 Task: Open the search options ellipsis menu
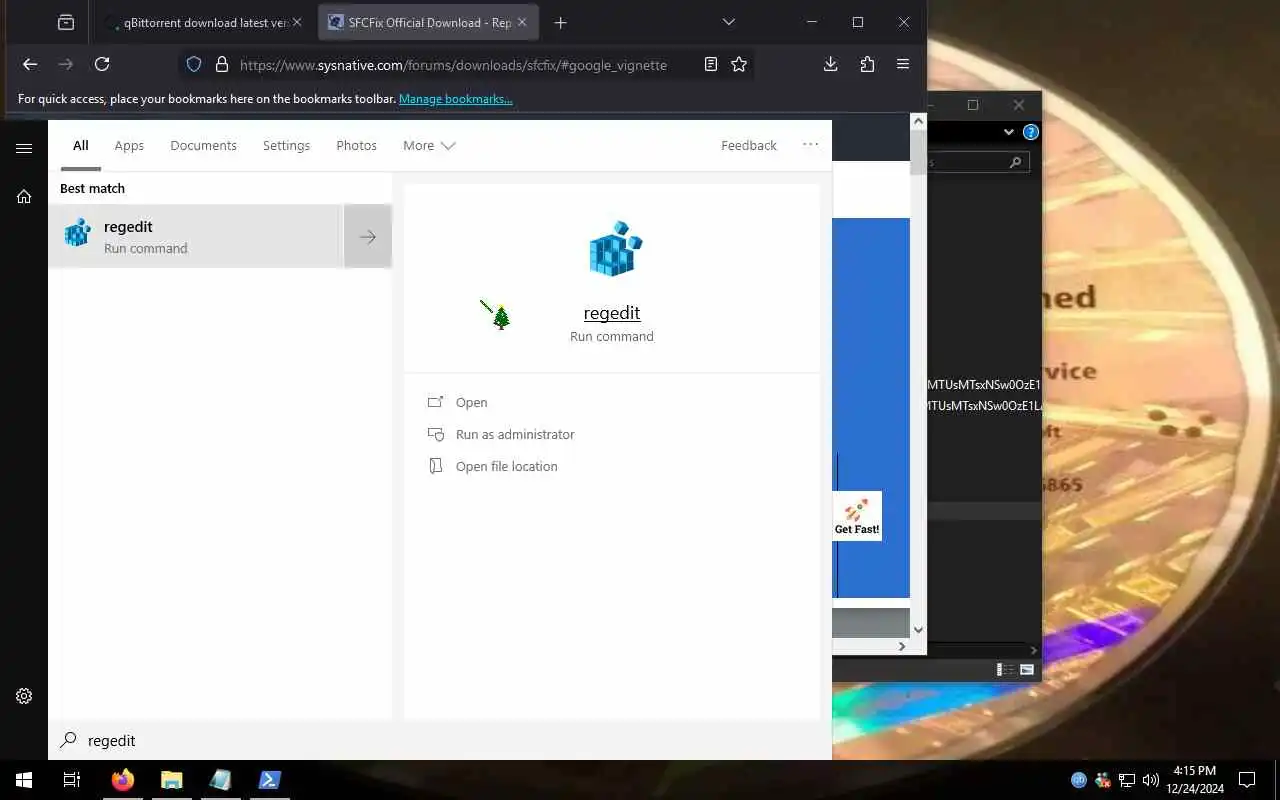point(810,145)
